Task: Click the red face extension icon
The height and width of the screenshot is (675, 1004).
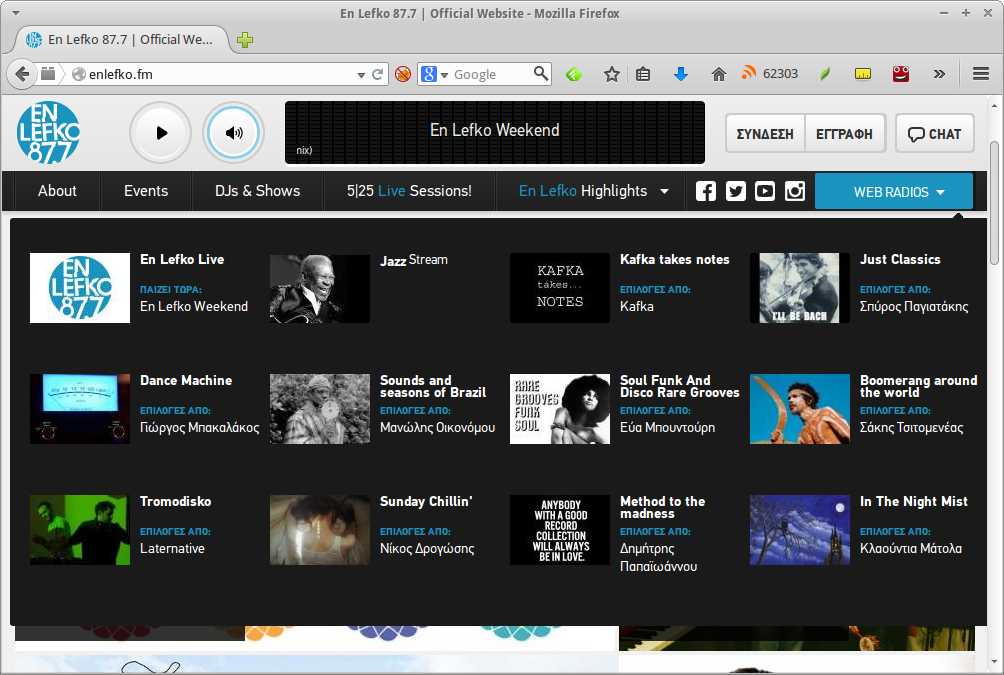Action: pos(901,74)
